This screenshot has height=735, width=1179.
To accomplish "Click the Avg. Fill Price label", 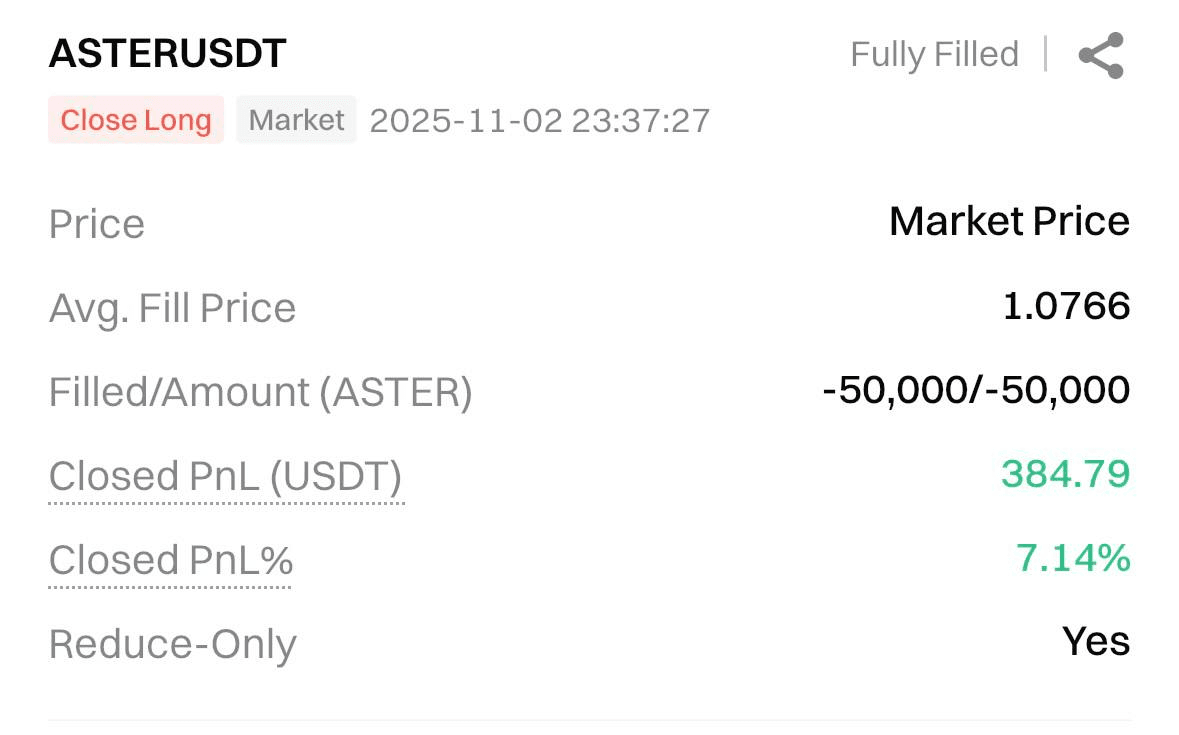I will click(172, 308).
